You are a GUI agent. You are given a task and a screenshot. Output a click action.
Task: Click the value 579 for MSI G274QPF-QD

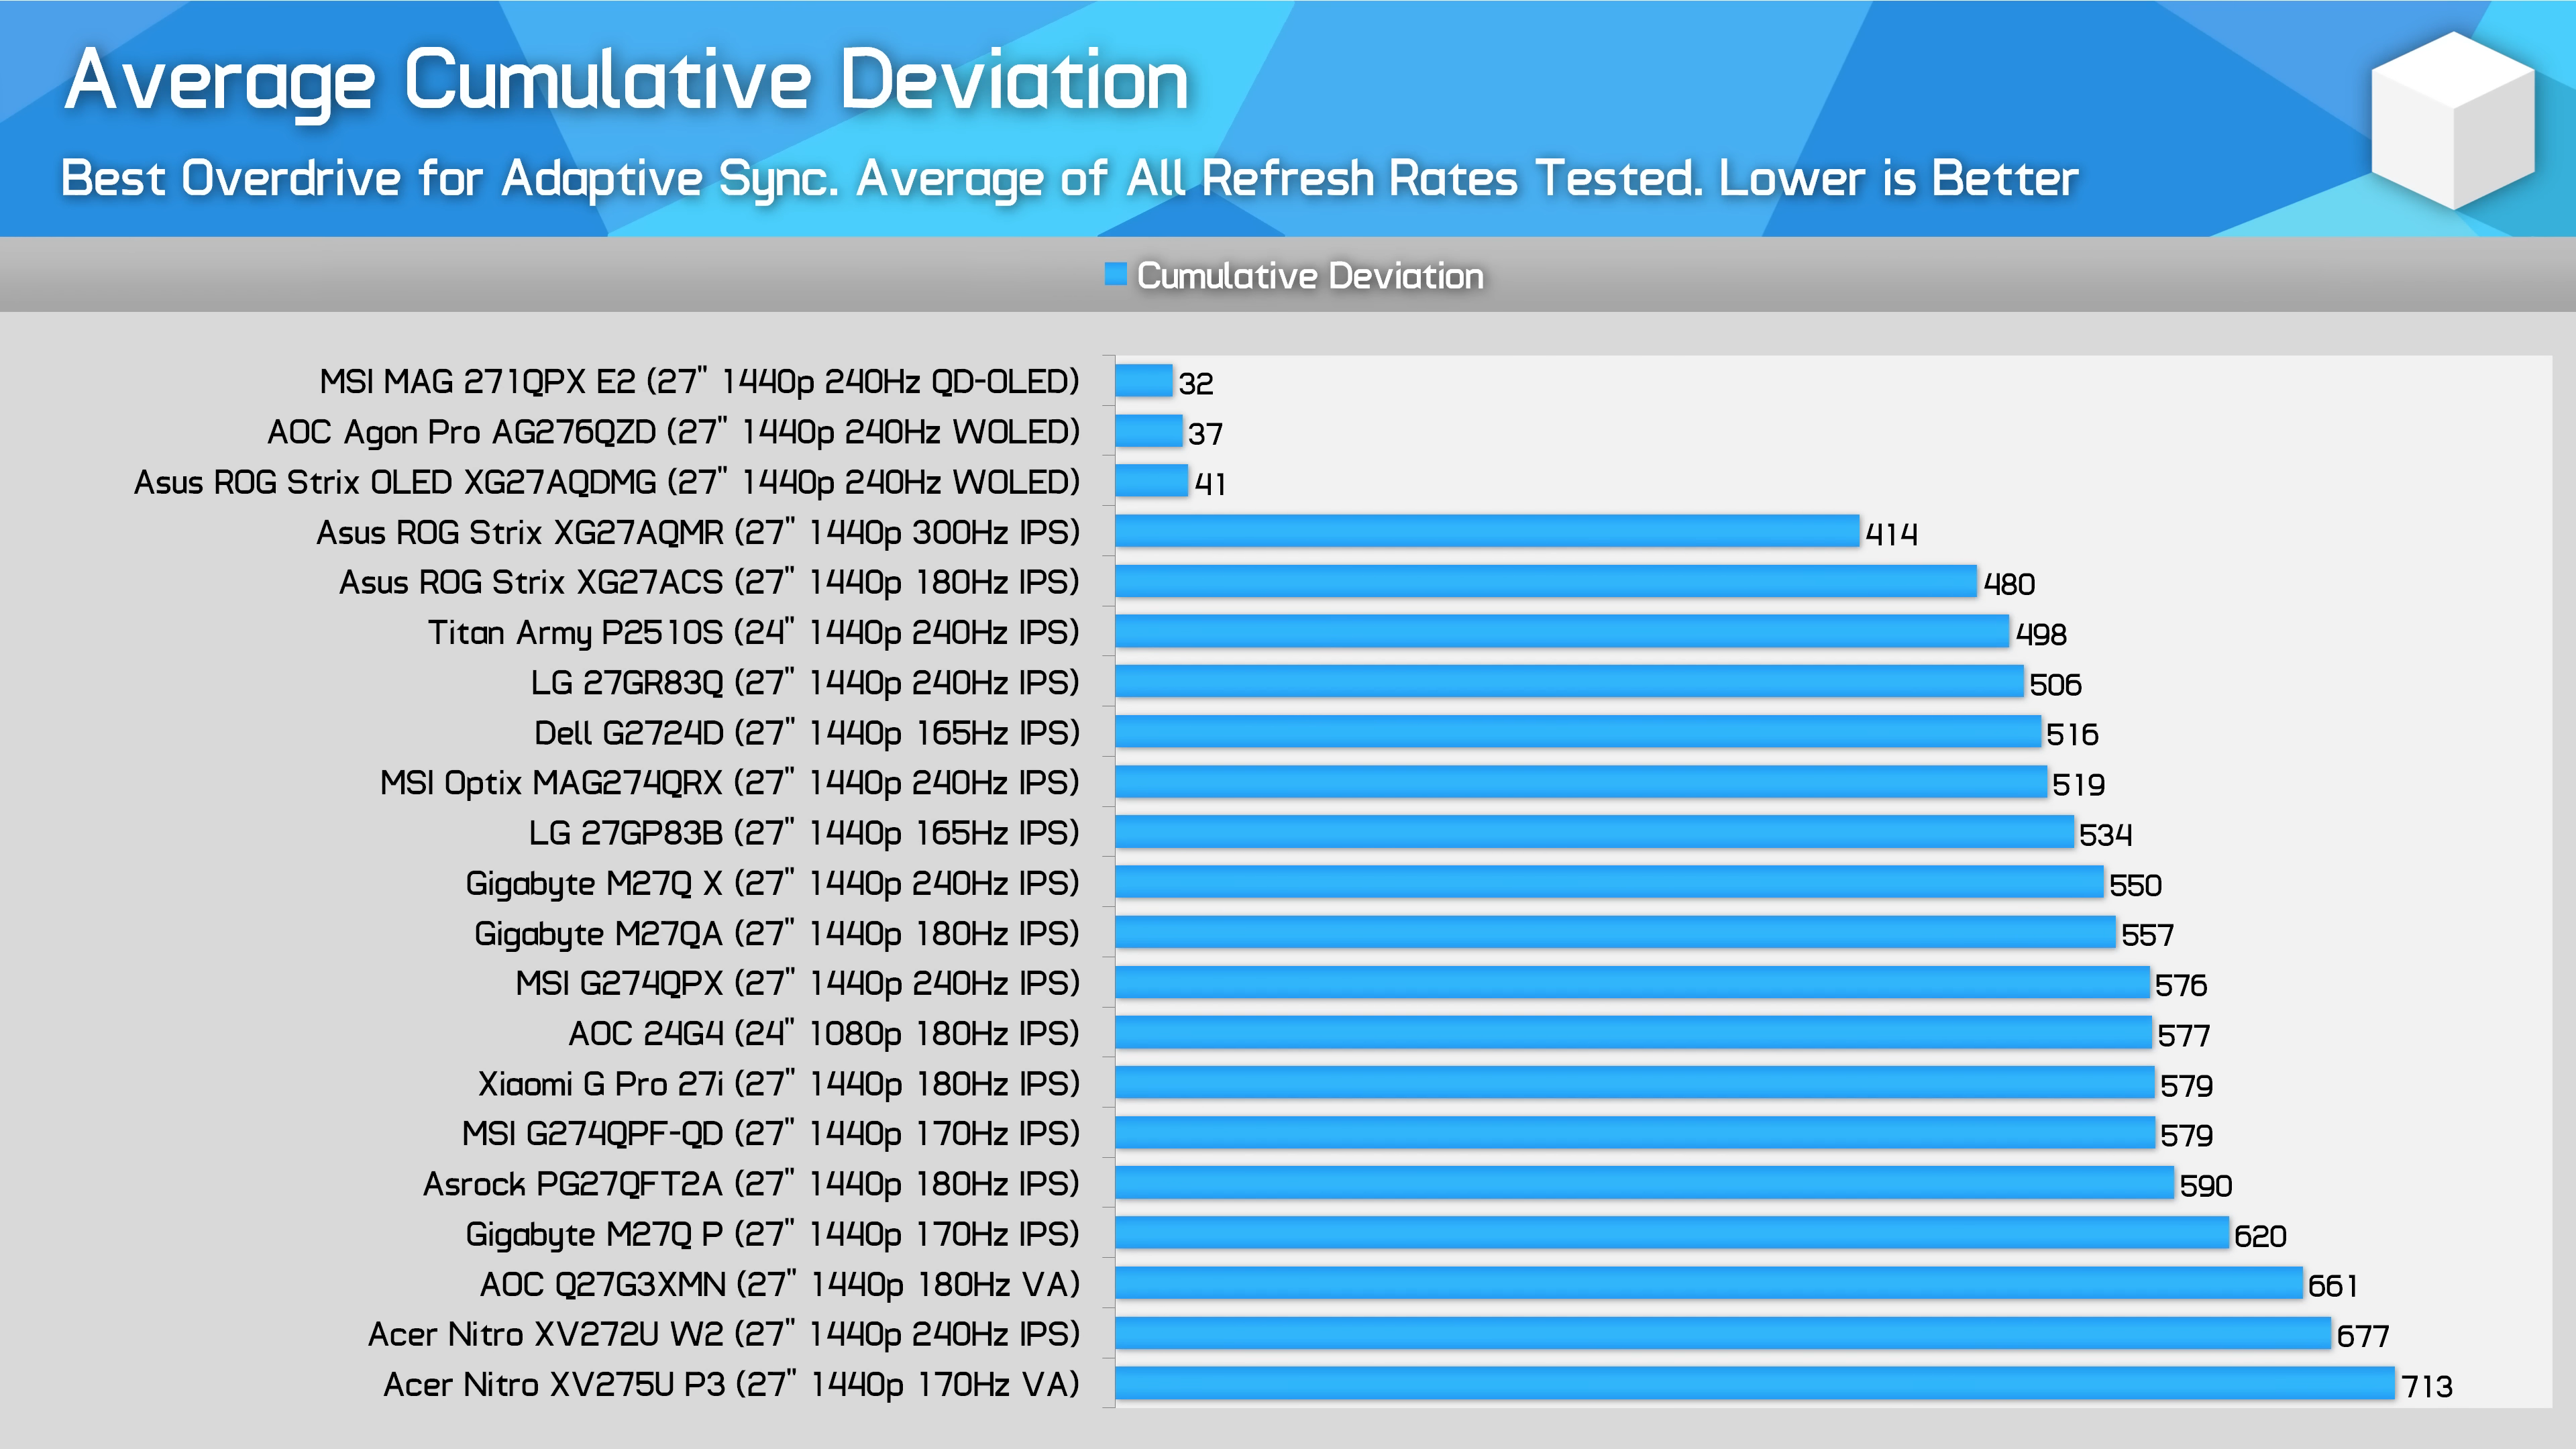tap(2187, 1136)
